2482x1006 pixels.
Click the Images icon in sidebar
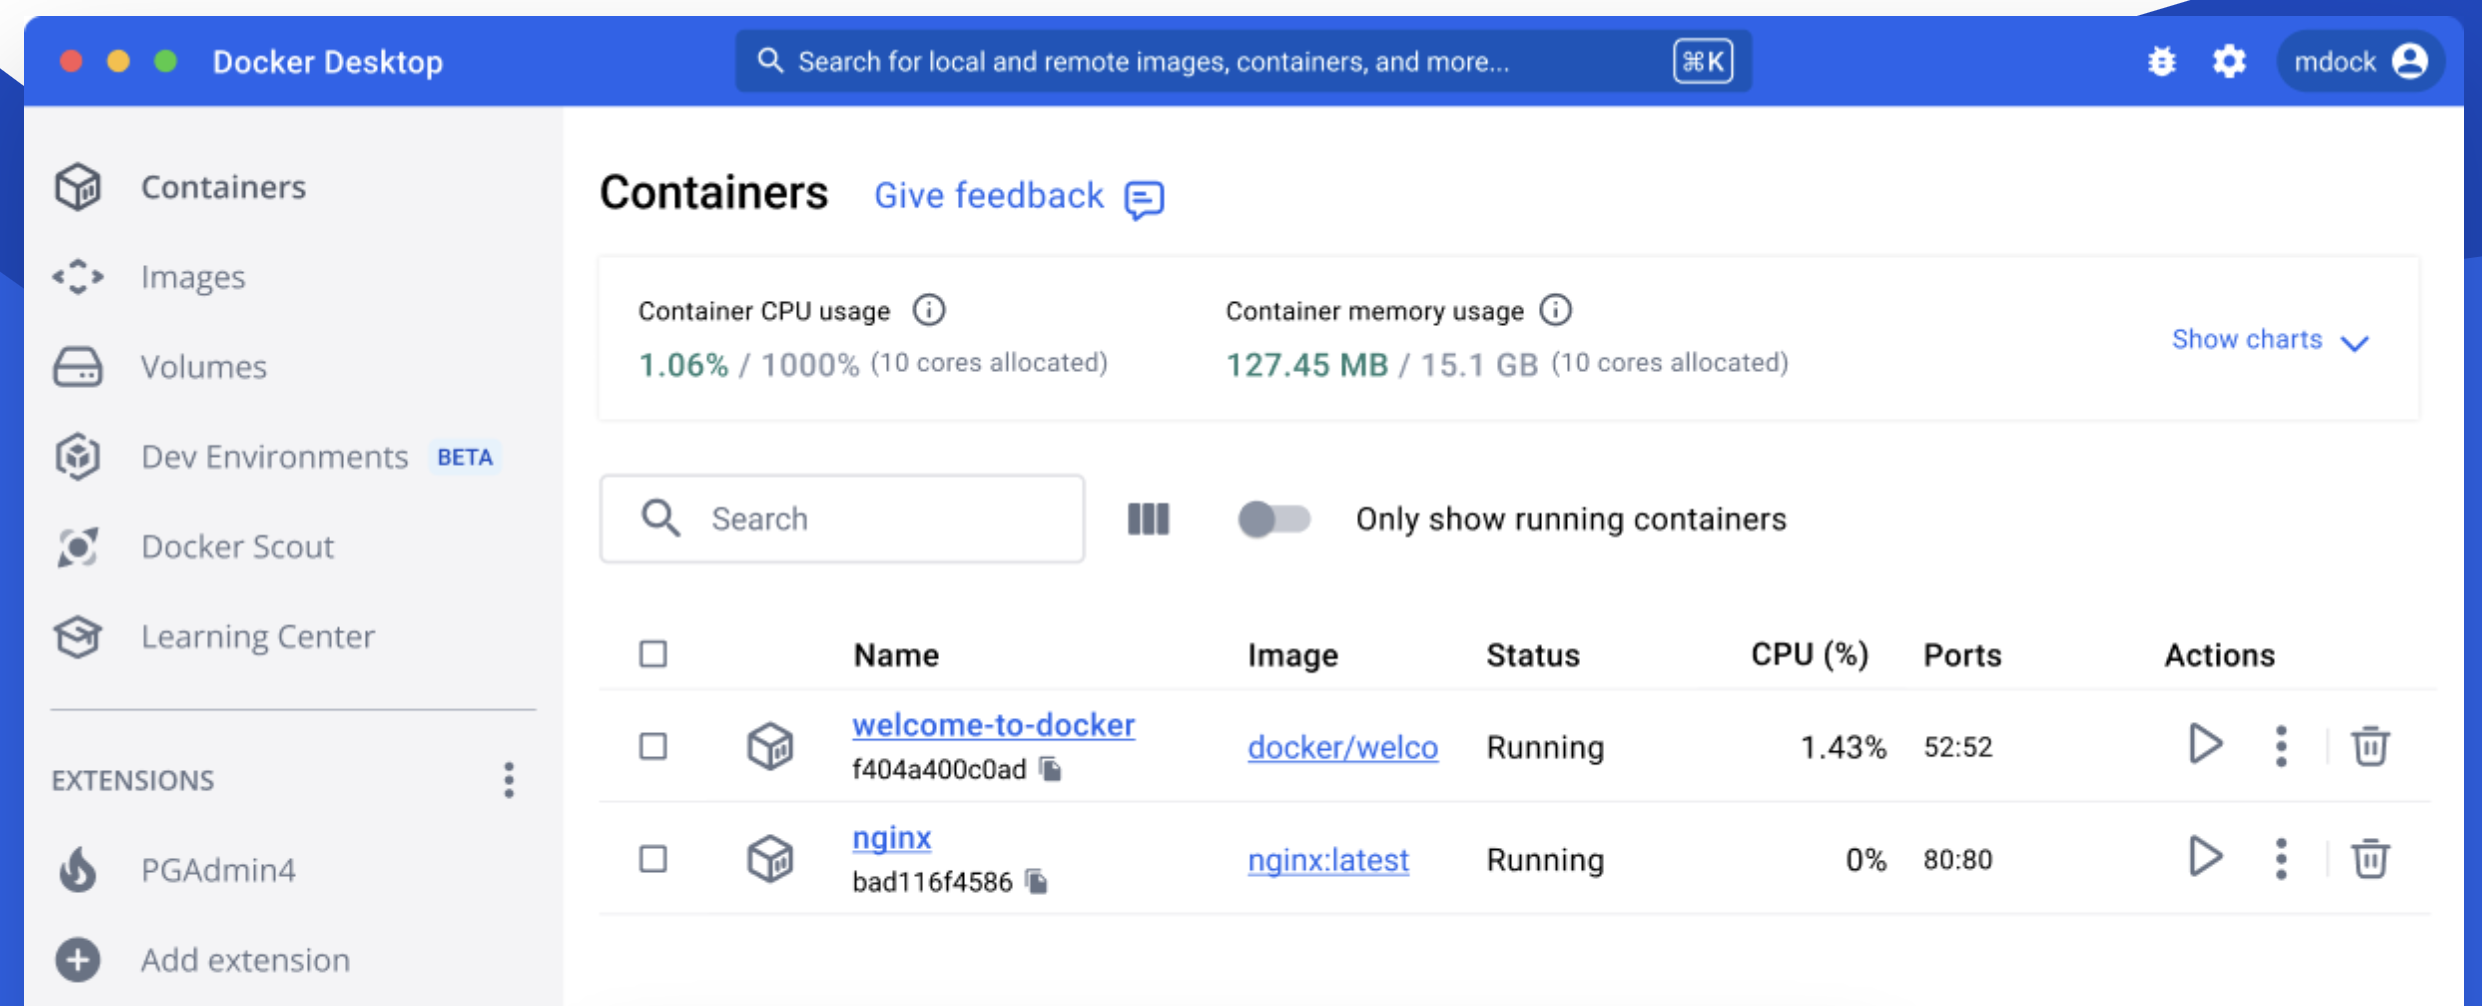click(x=78, y=277)
